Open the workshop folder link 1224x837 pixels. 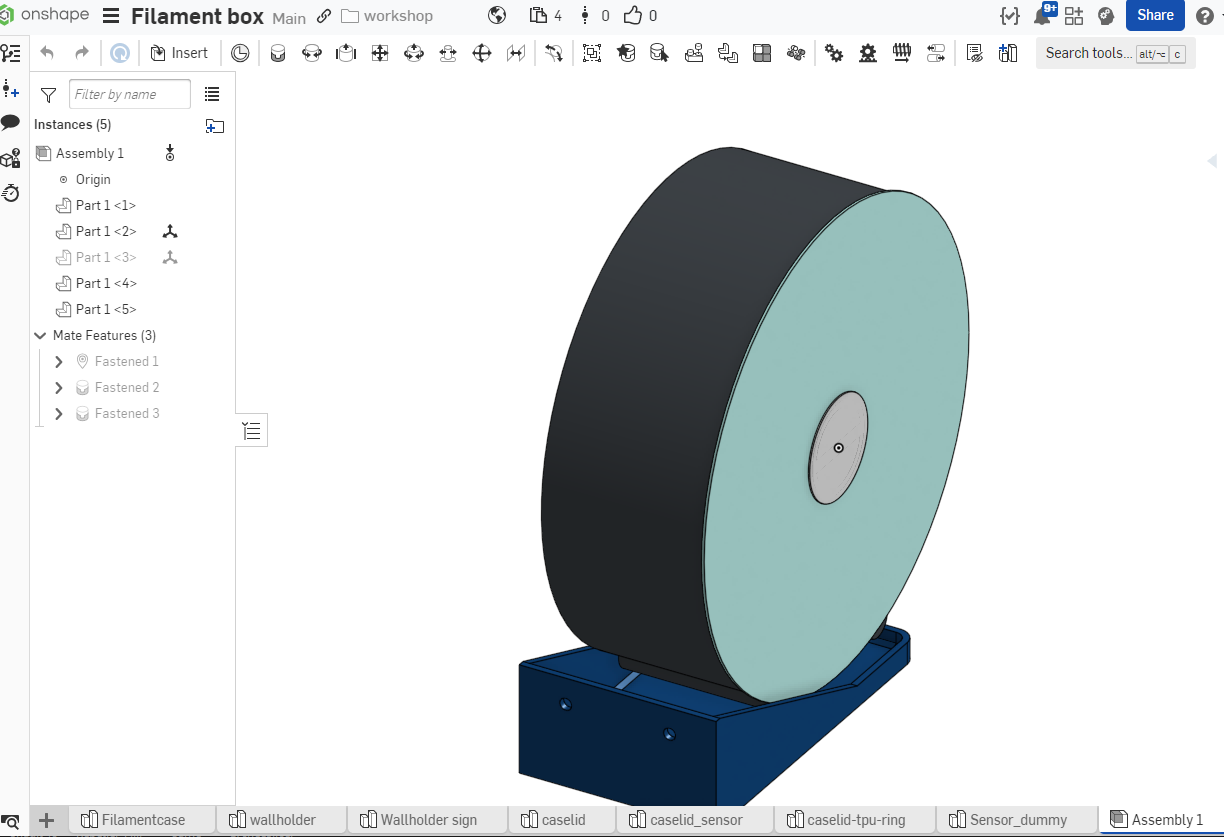point(387,16)
